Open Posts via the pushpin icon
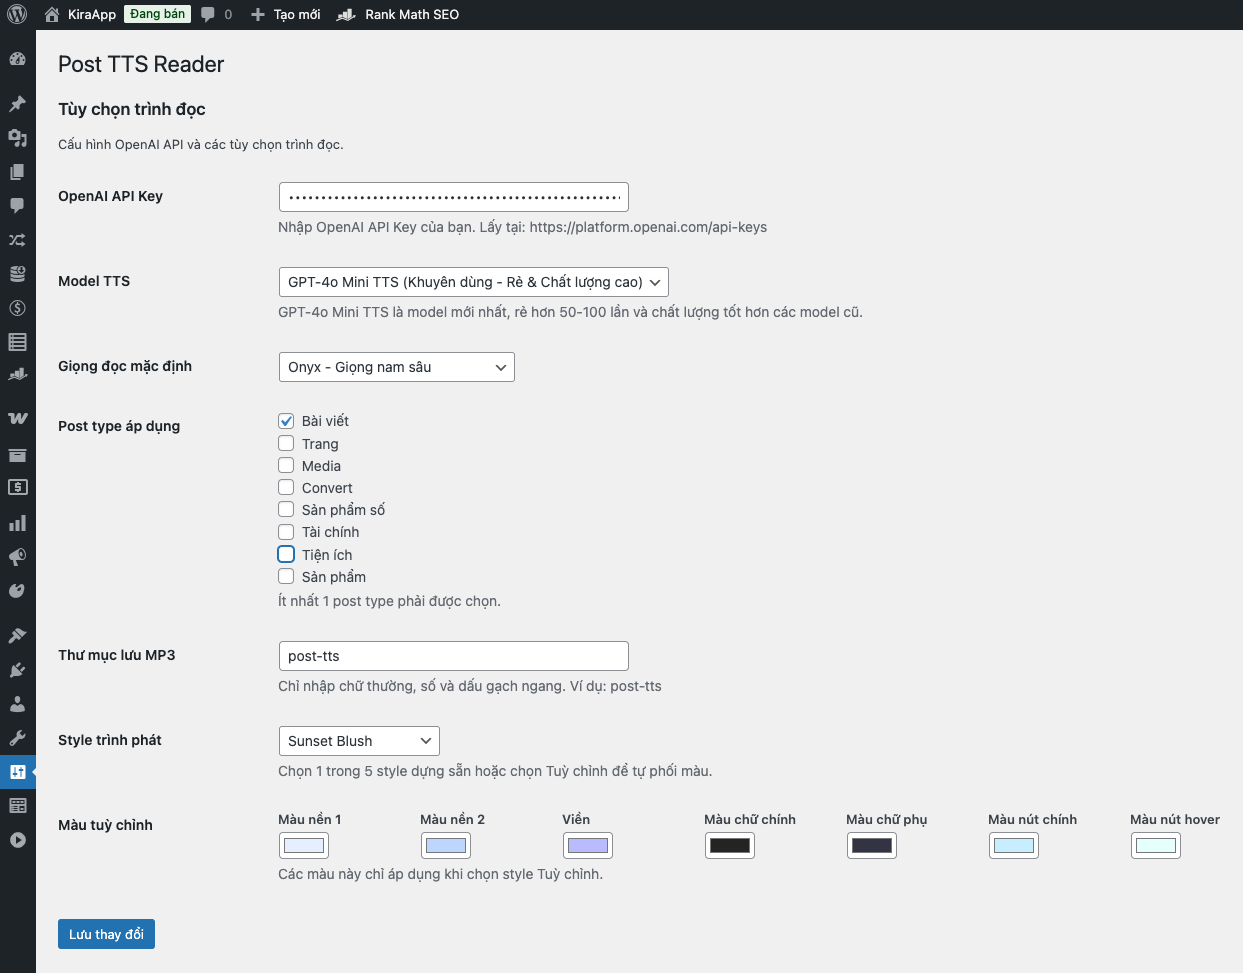Image resolution: width=1243 pixels, height=973 pixels. coord(17,104)
